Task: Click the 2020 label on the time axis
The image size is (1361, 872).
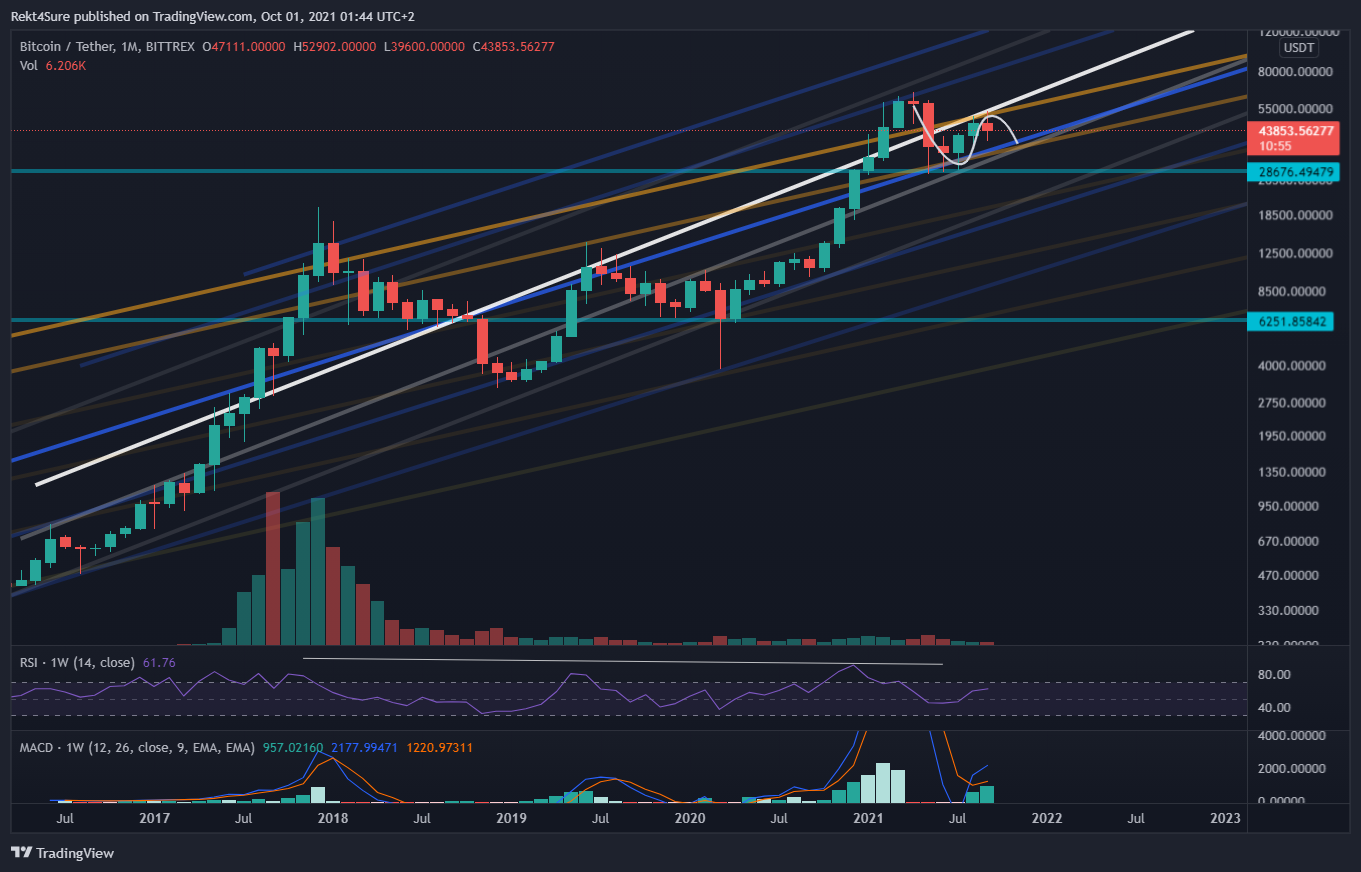Action: (690, 818)
